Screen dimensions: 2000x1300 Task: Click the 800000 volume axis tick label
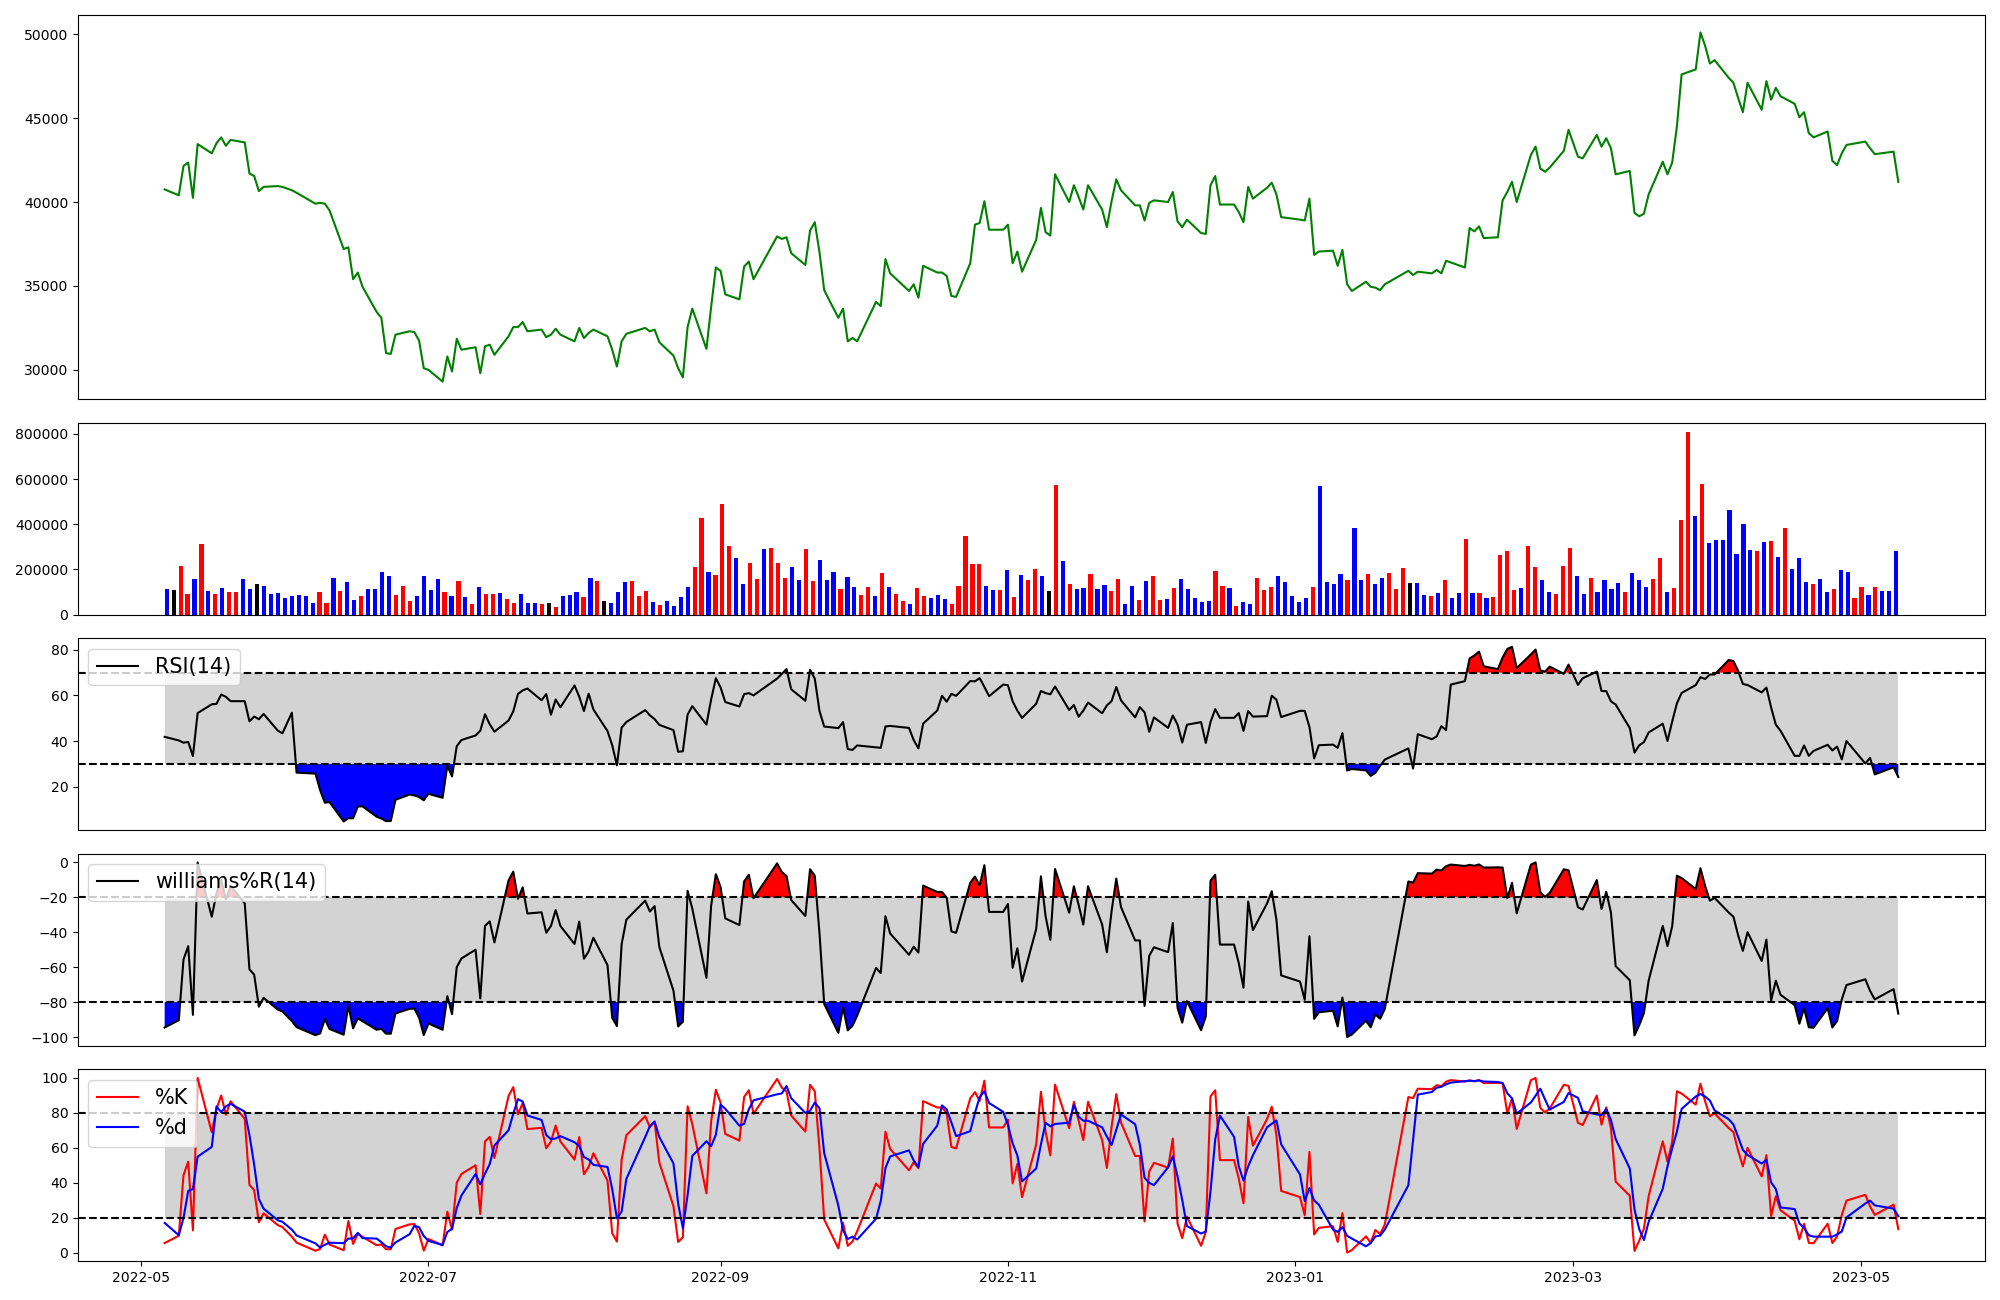tap(41, 434)
